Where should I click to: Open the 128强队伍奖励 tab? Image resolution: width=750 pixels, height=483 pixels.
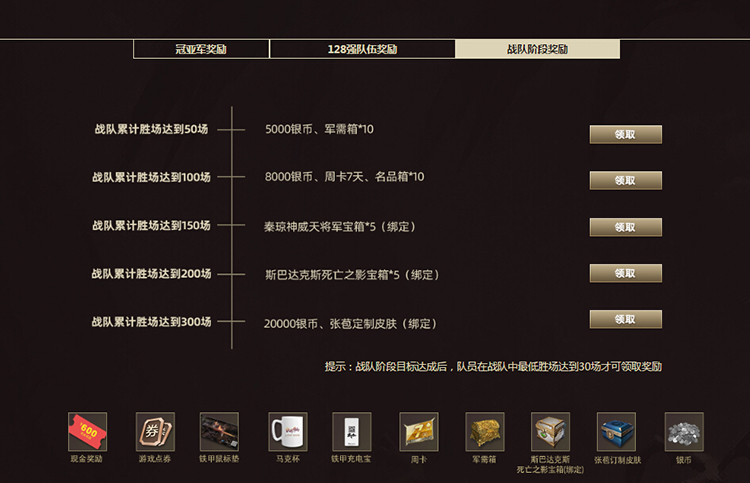coord(362,49)
